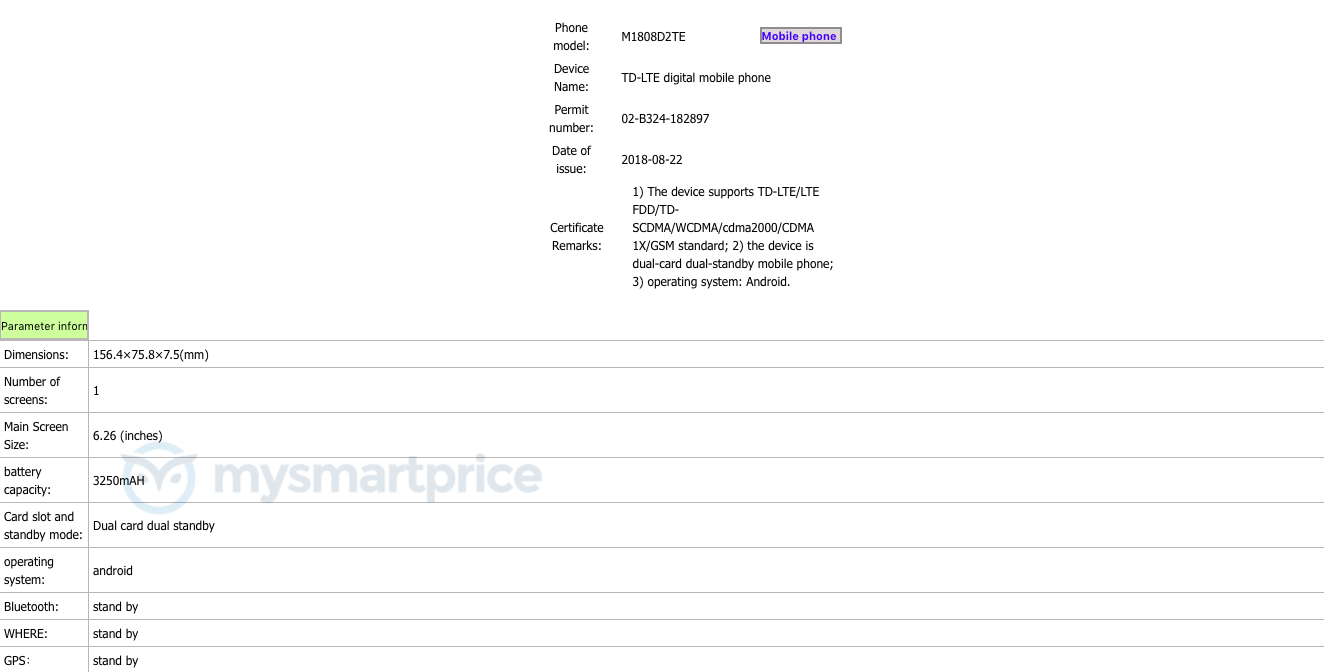Screen dimensions: 1324x672
Task: Select 'TD-LTE digital mobile phone' device name
Action: [696, 78]
